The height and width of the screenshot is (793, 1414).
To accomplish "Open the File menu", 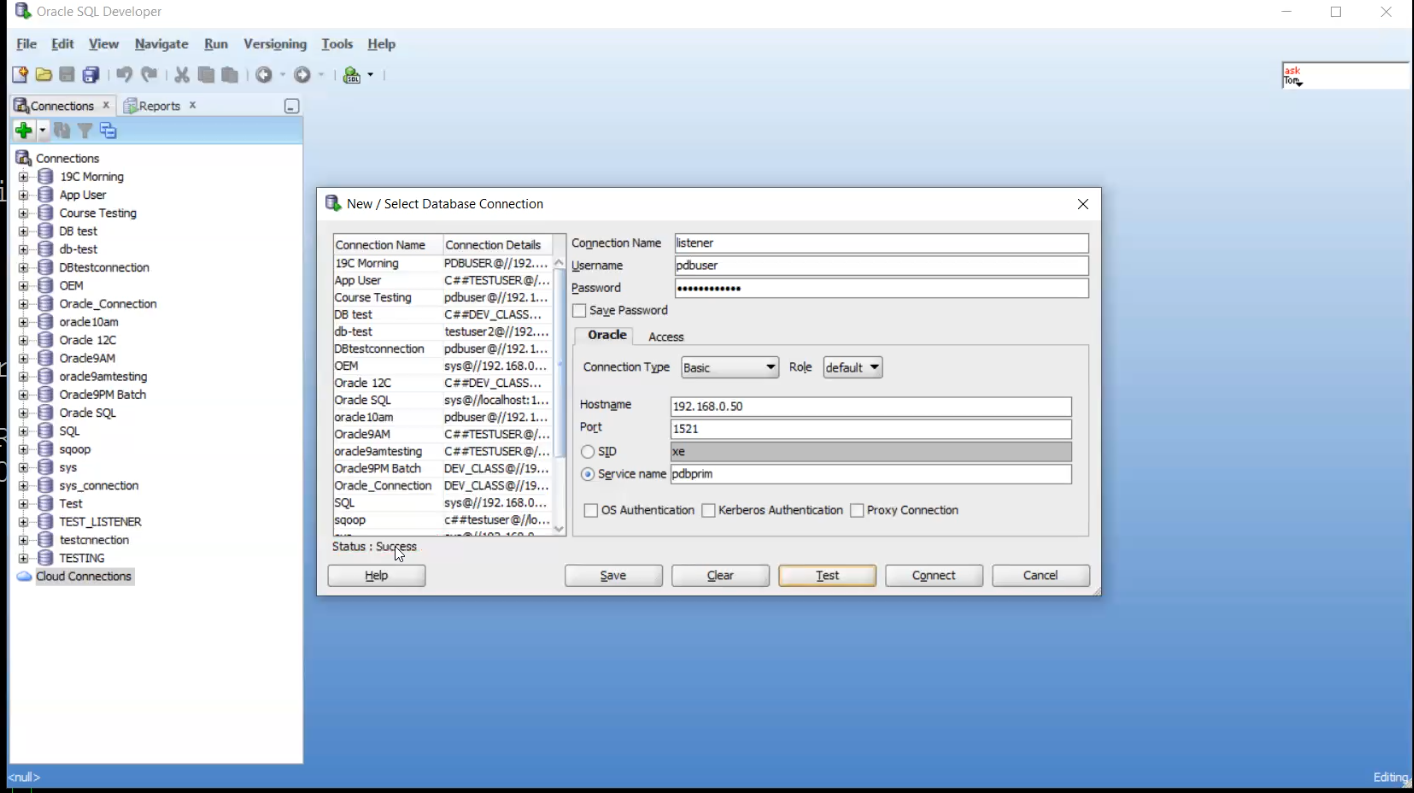I will (27, 44).
